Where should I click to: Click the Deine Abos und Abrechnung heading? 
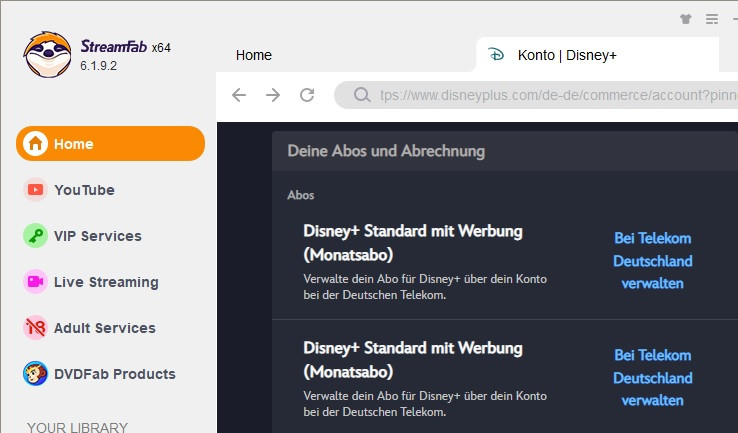[386, 151]
